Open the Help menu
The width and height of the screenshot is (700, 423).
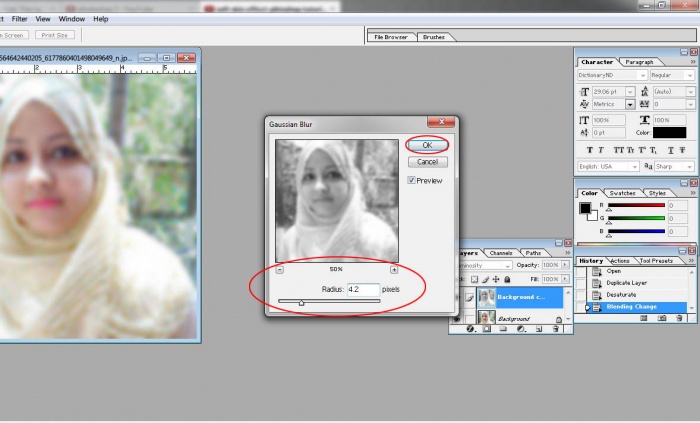[x=100, y=19]
